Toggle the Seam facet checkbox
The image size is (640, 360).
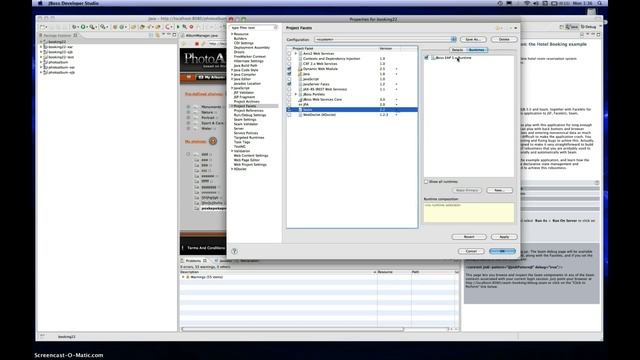click(289, 110)
